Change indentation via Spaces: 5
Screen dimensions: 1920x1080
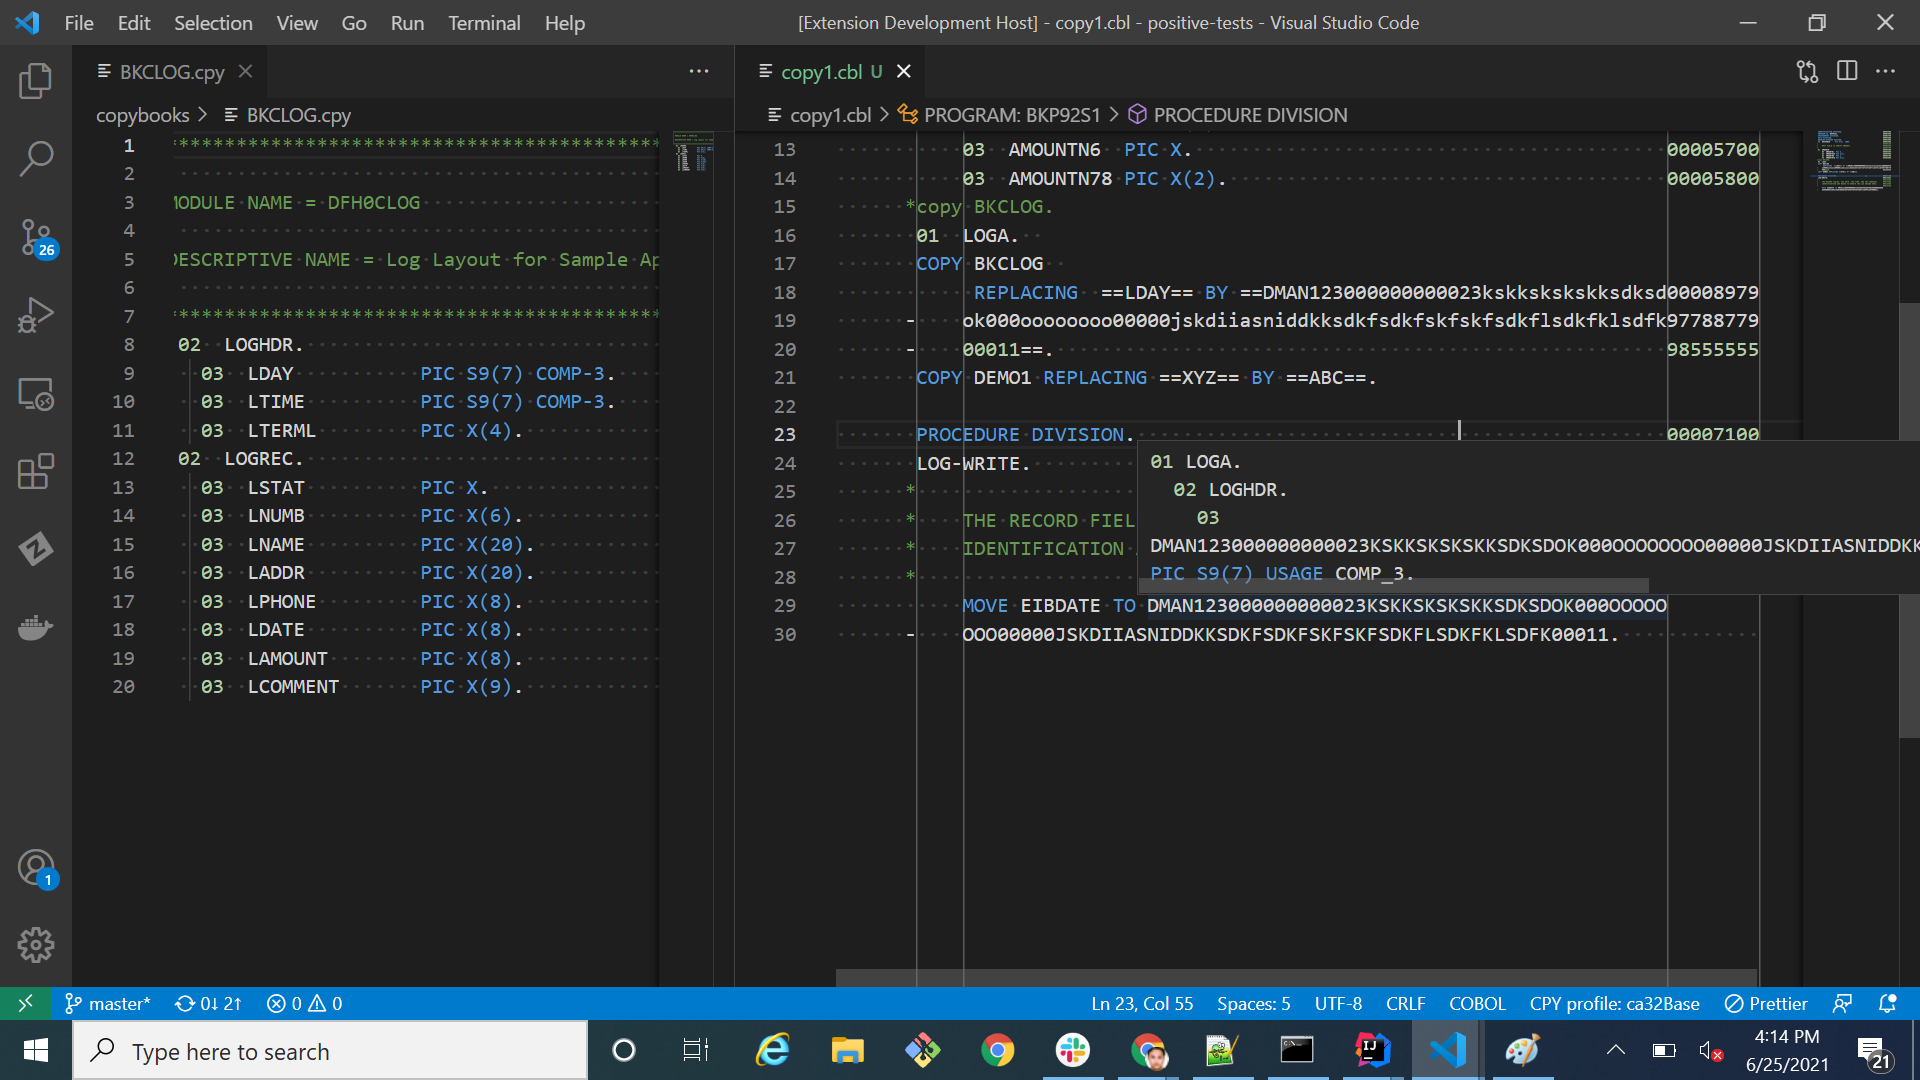click(x=1253, y=1003)
